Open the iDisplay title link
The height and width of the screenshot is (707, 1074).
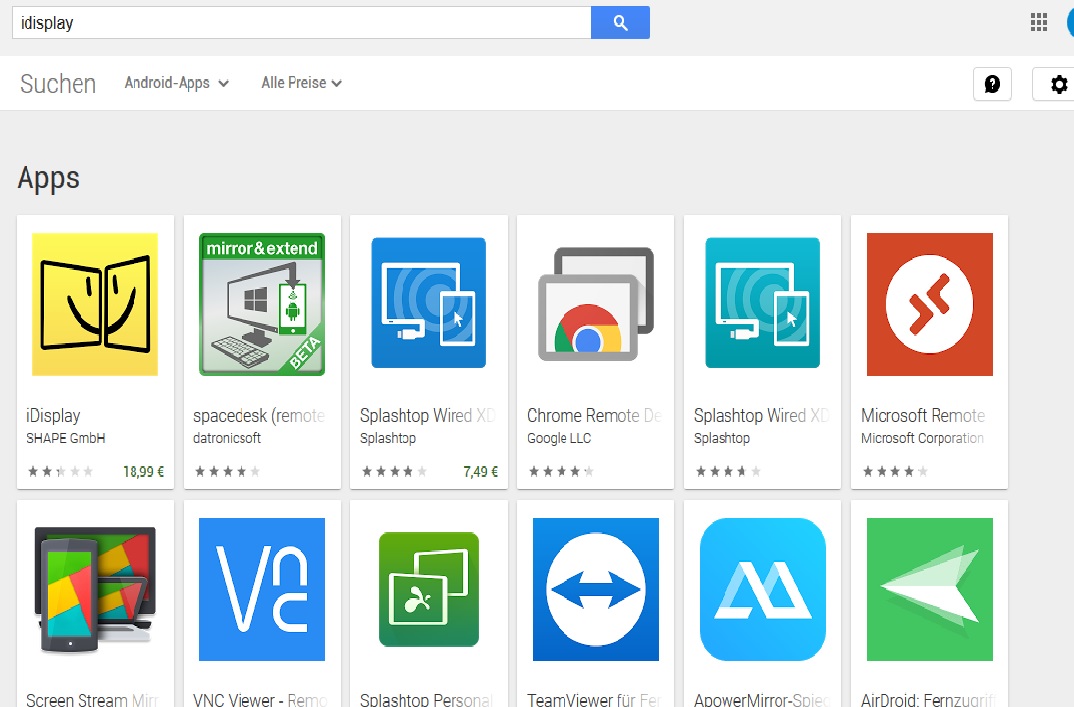pyautogui.click(x=53, y=416)
